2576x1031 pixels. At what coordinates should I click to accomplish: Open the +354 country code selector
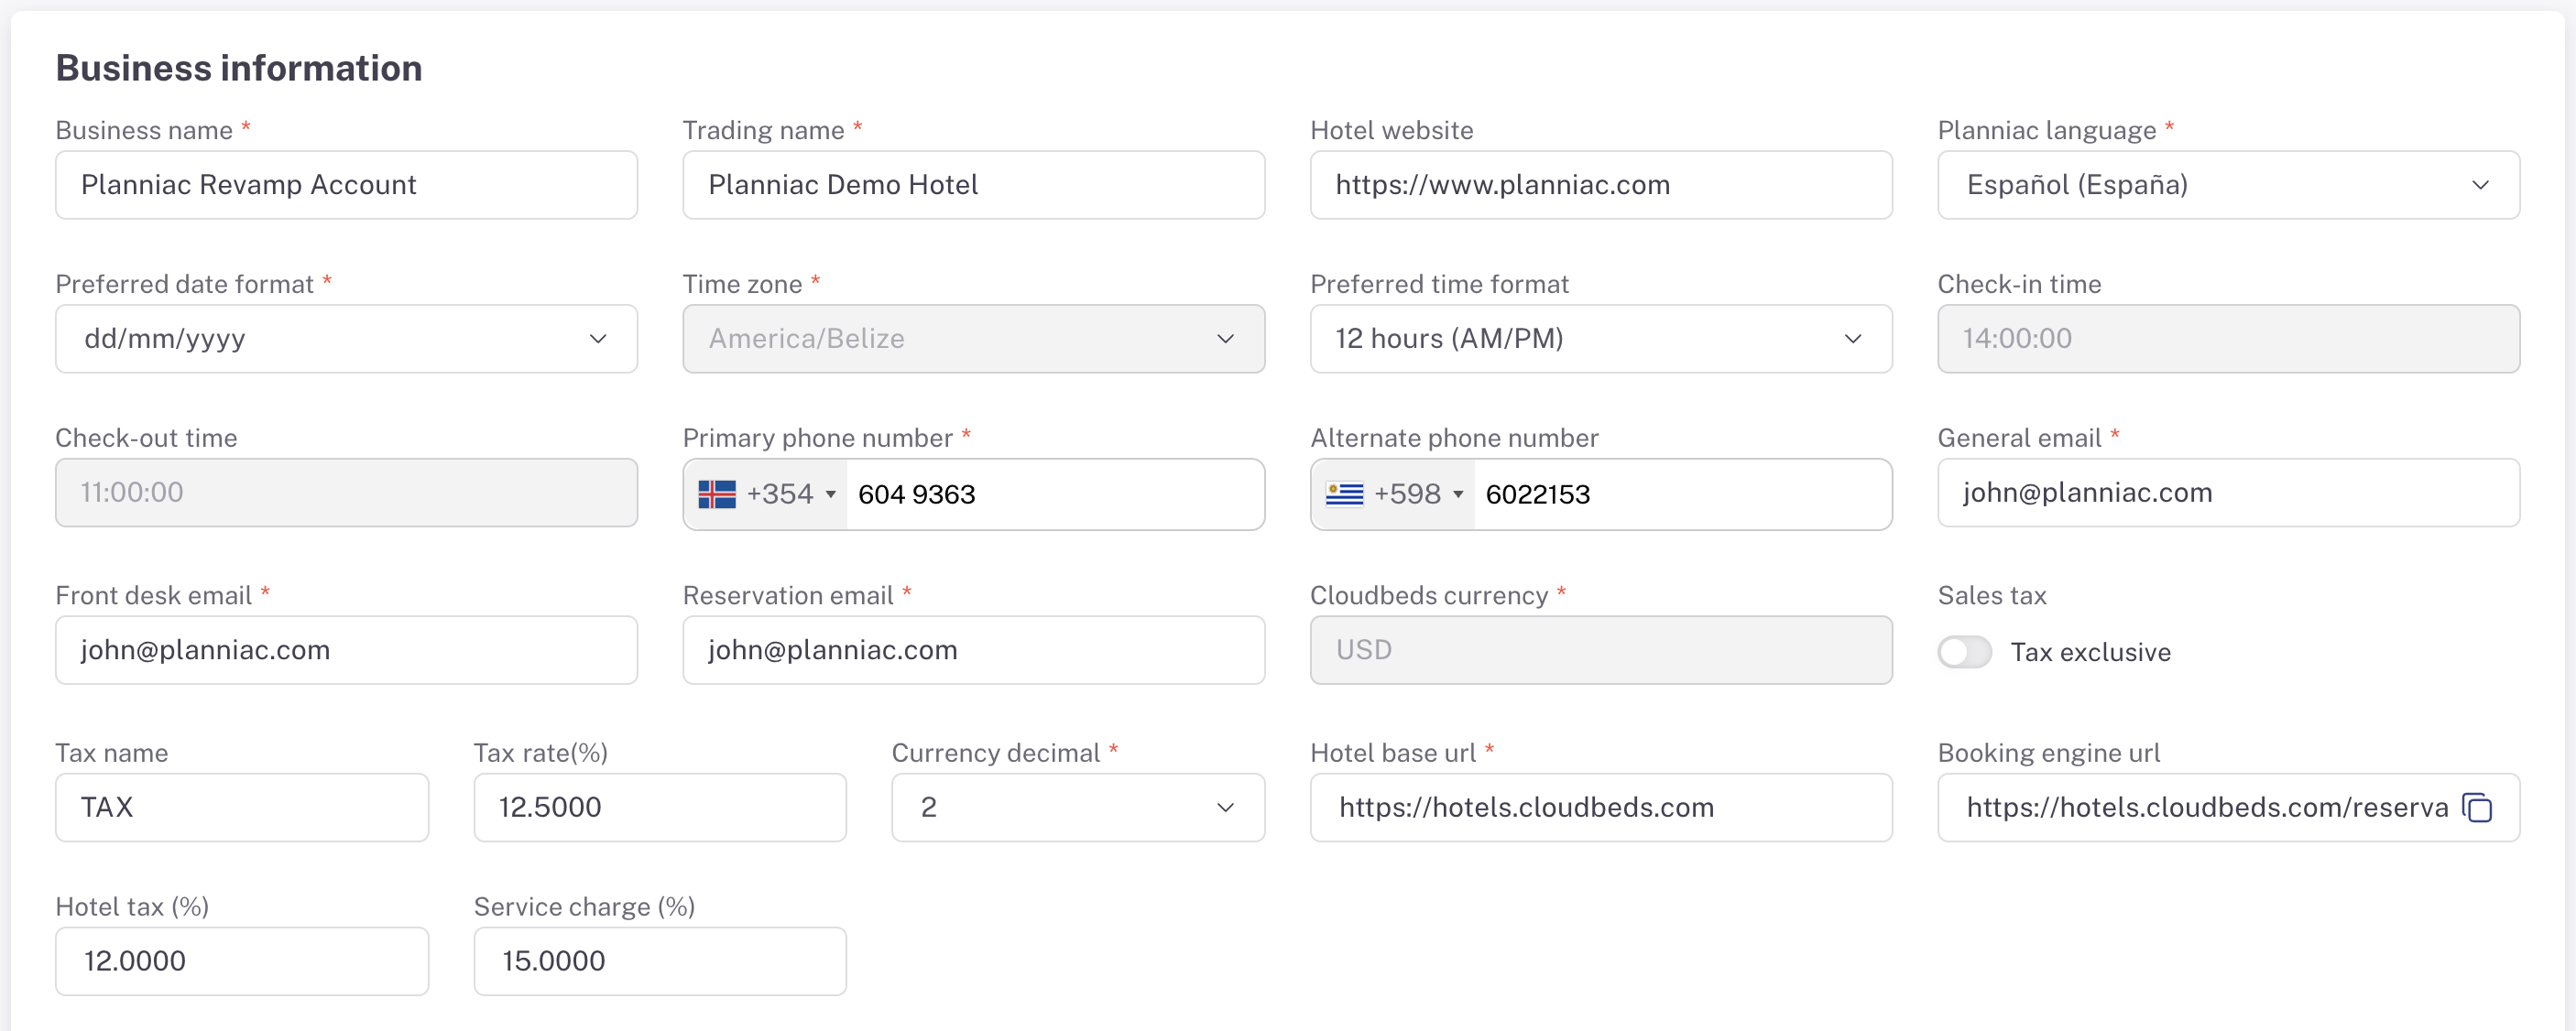[766, 494]
